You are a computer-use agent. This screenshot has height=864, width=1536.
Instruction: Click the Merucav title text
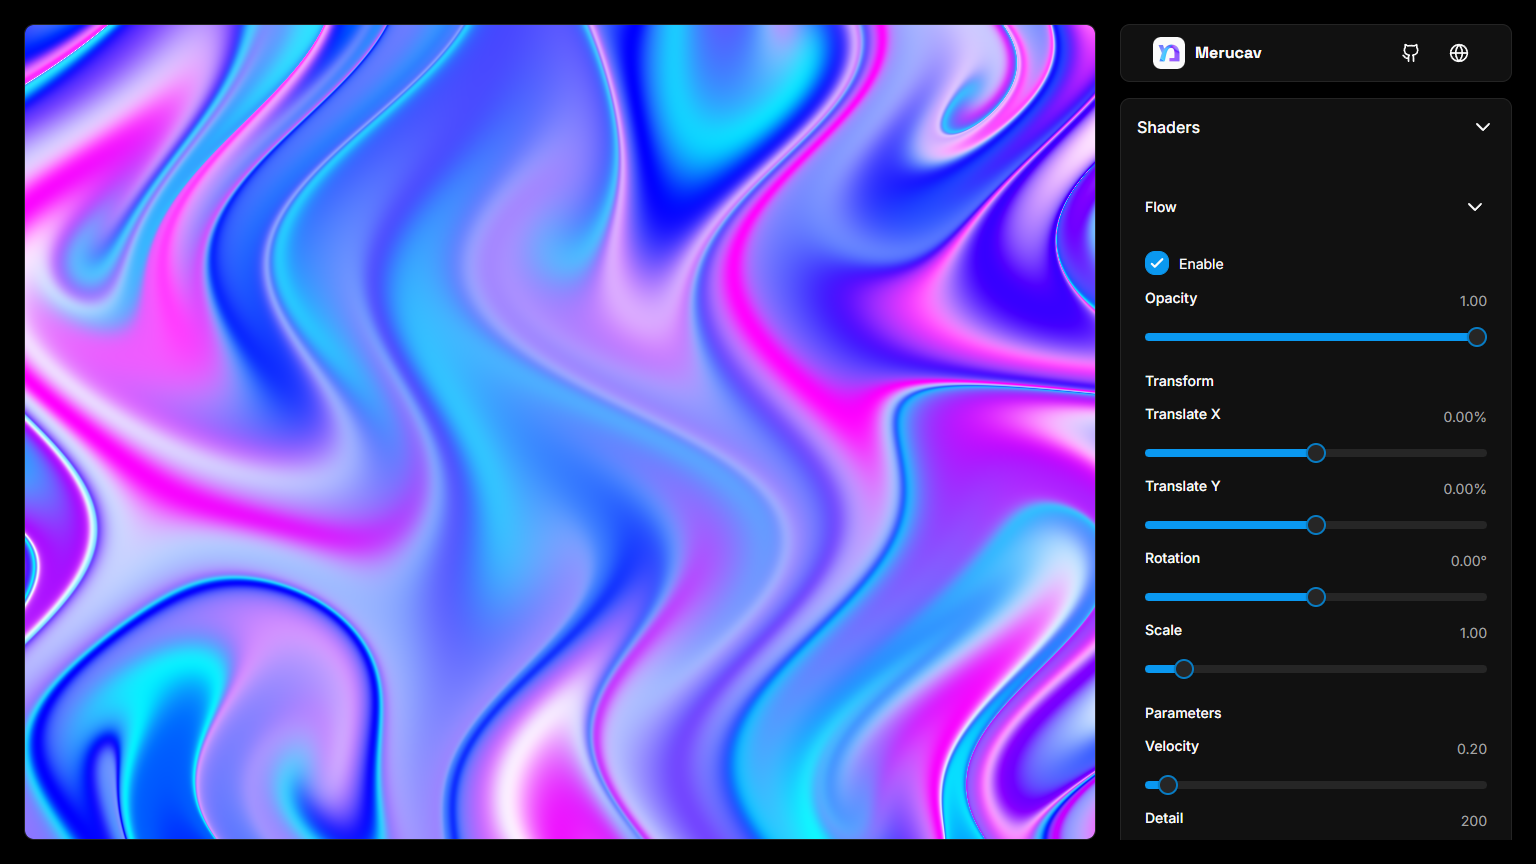point(1228,53)
